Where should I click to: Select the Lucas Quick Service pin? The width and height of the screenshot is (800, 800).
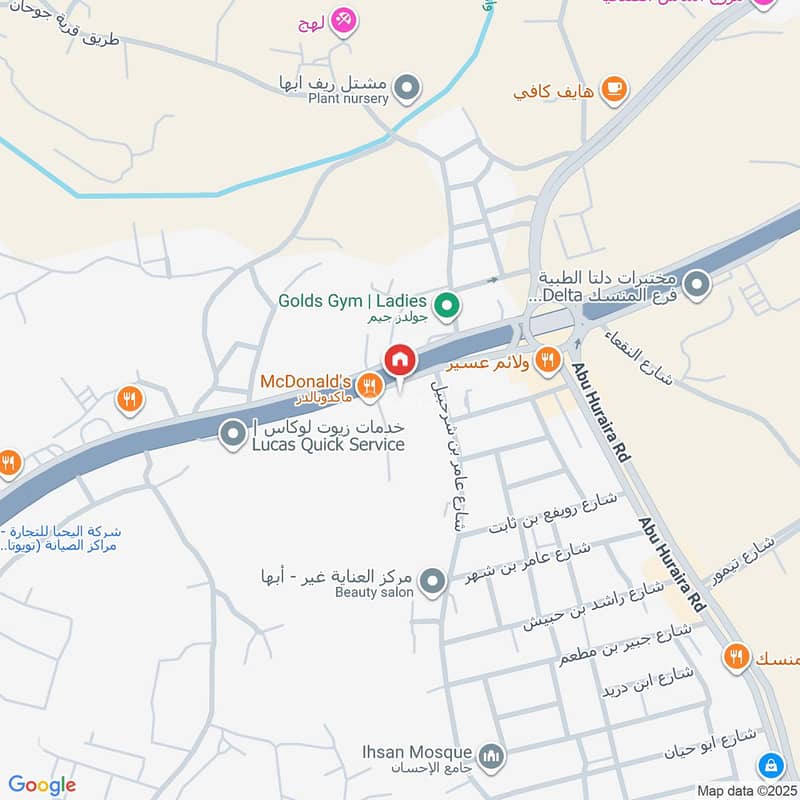click(233, 434)
